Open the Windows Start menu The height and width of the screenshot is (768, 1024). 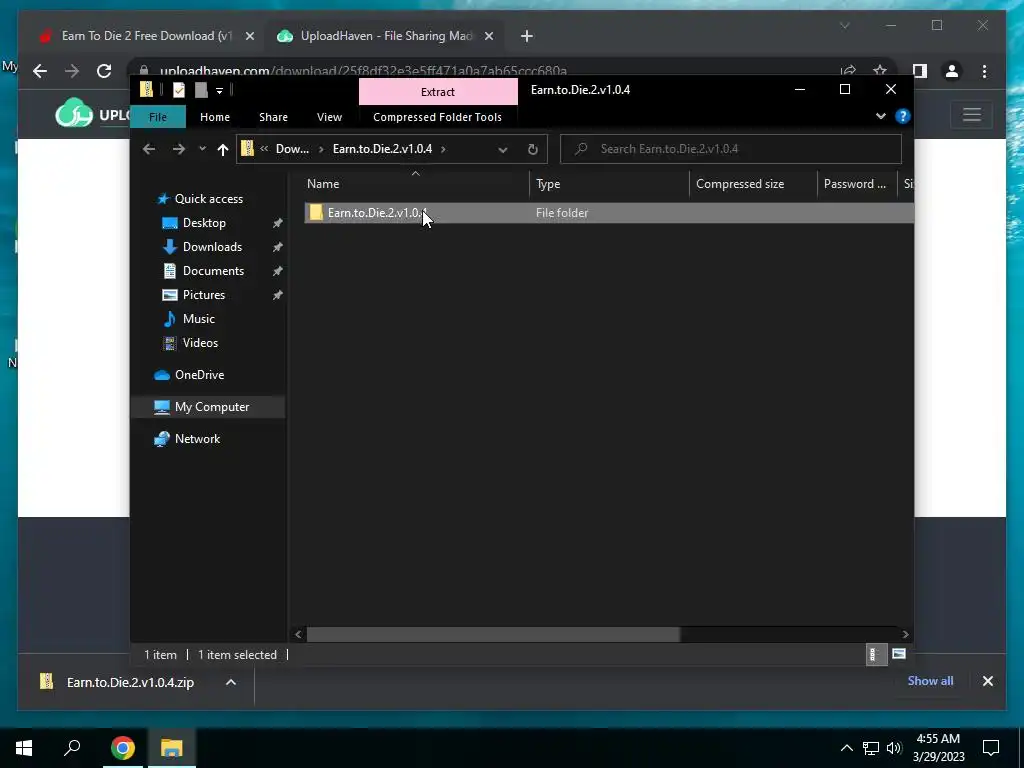pos(24,748)
